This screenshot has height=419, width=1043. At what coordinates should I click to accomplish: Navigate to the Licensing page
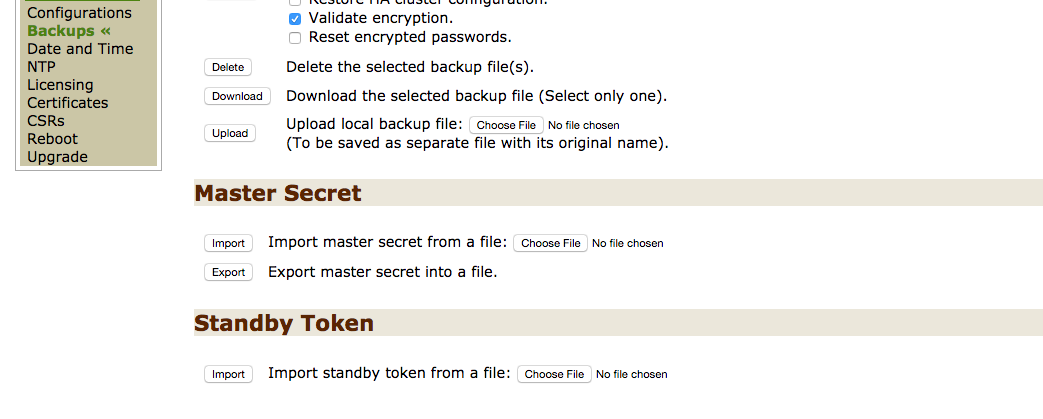[x=60, y=85]
